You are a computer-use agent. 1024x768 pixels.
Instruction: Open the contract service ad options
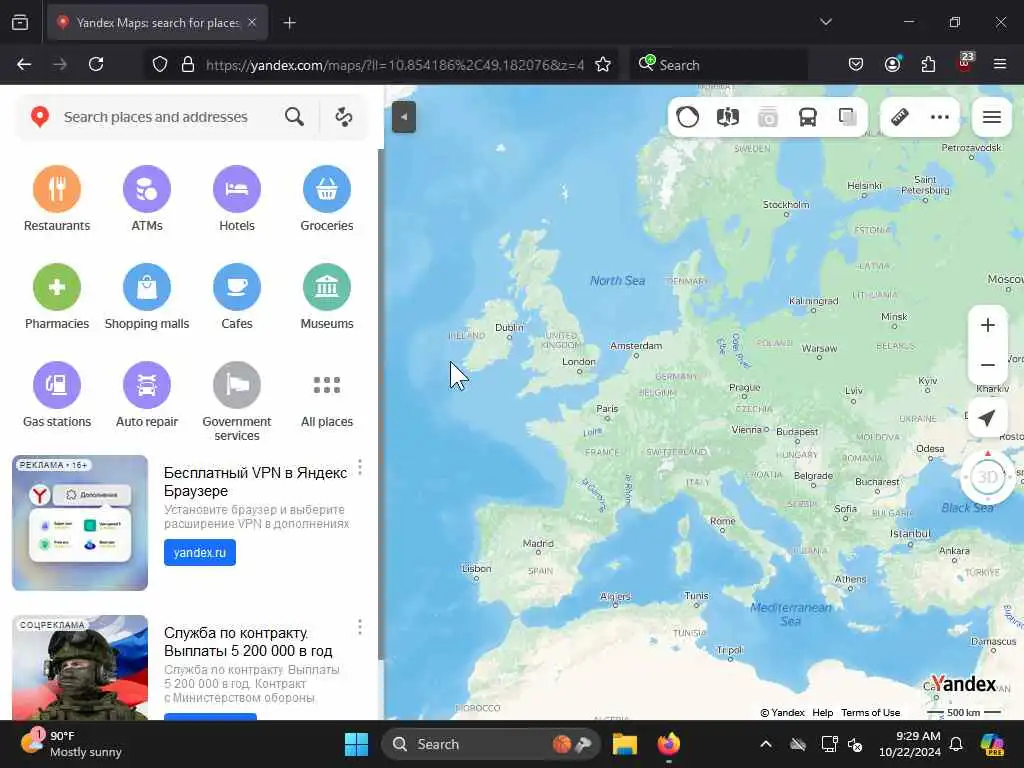pyautogui.click(x=360, y=627)
